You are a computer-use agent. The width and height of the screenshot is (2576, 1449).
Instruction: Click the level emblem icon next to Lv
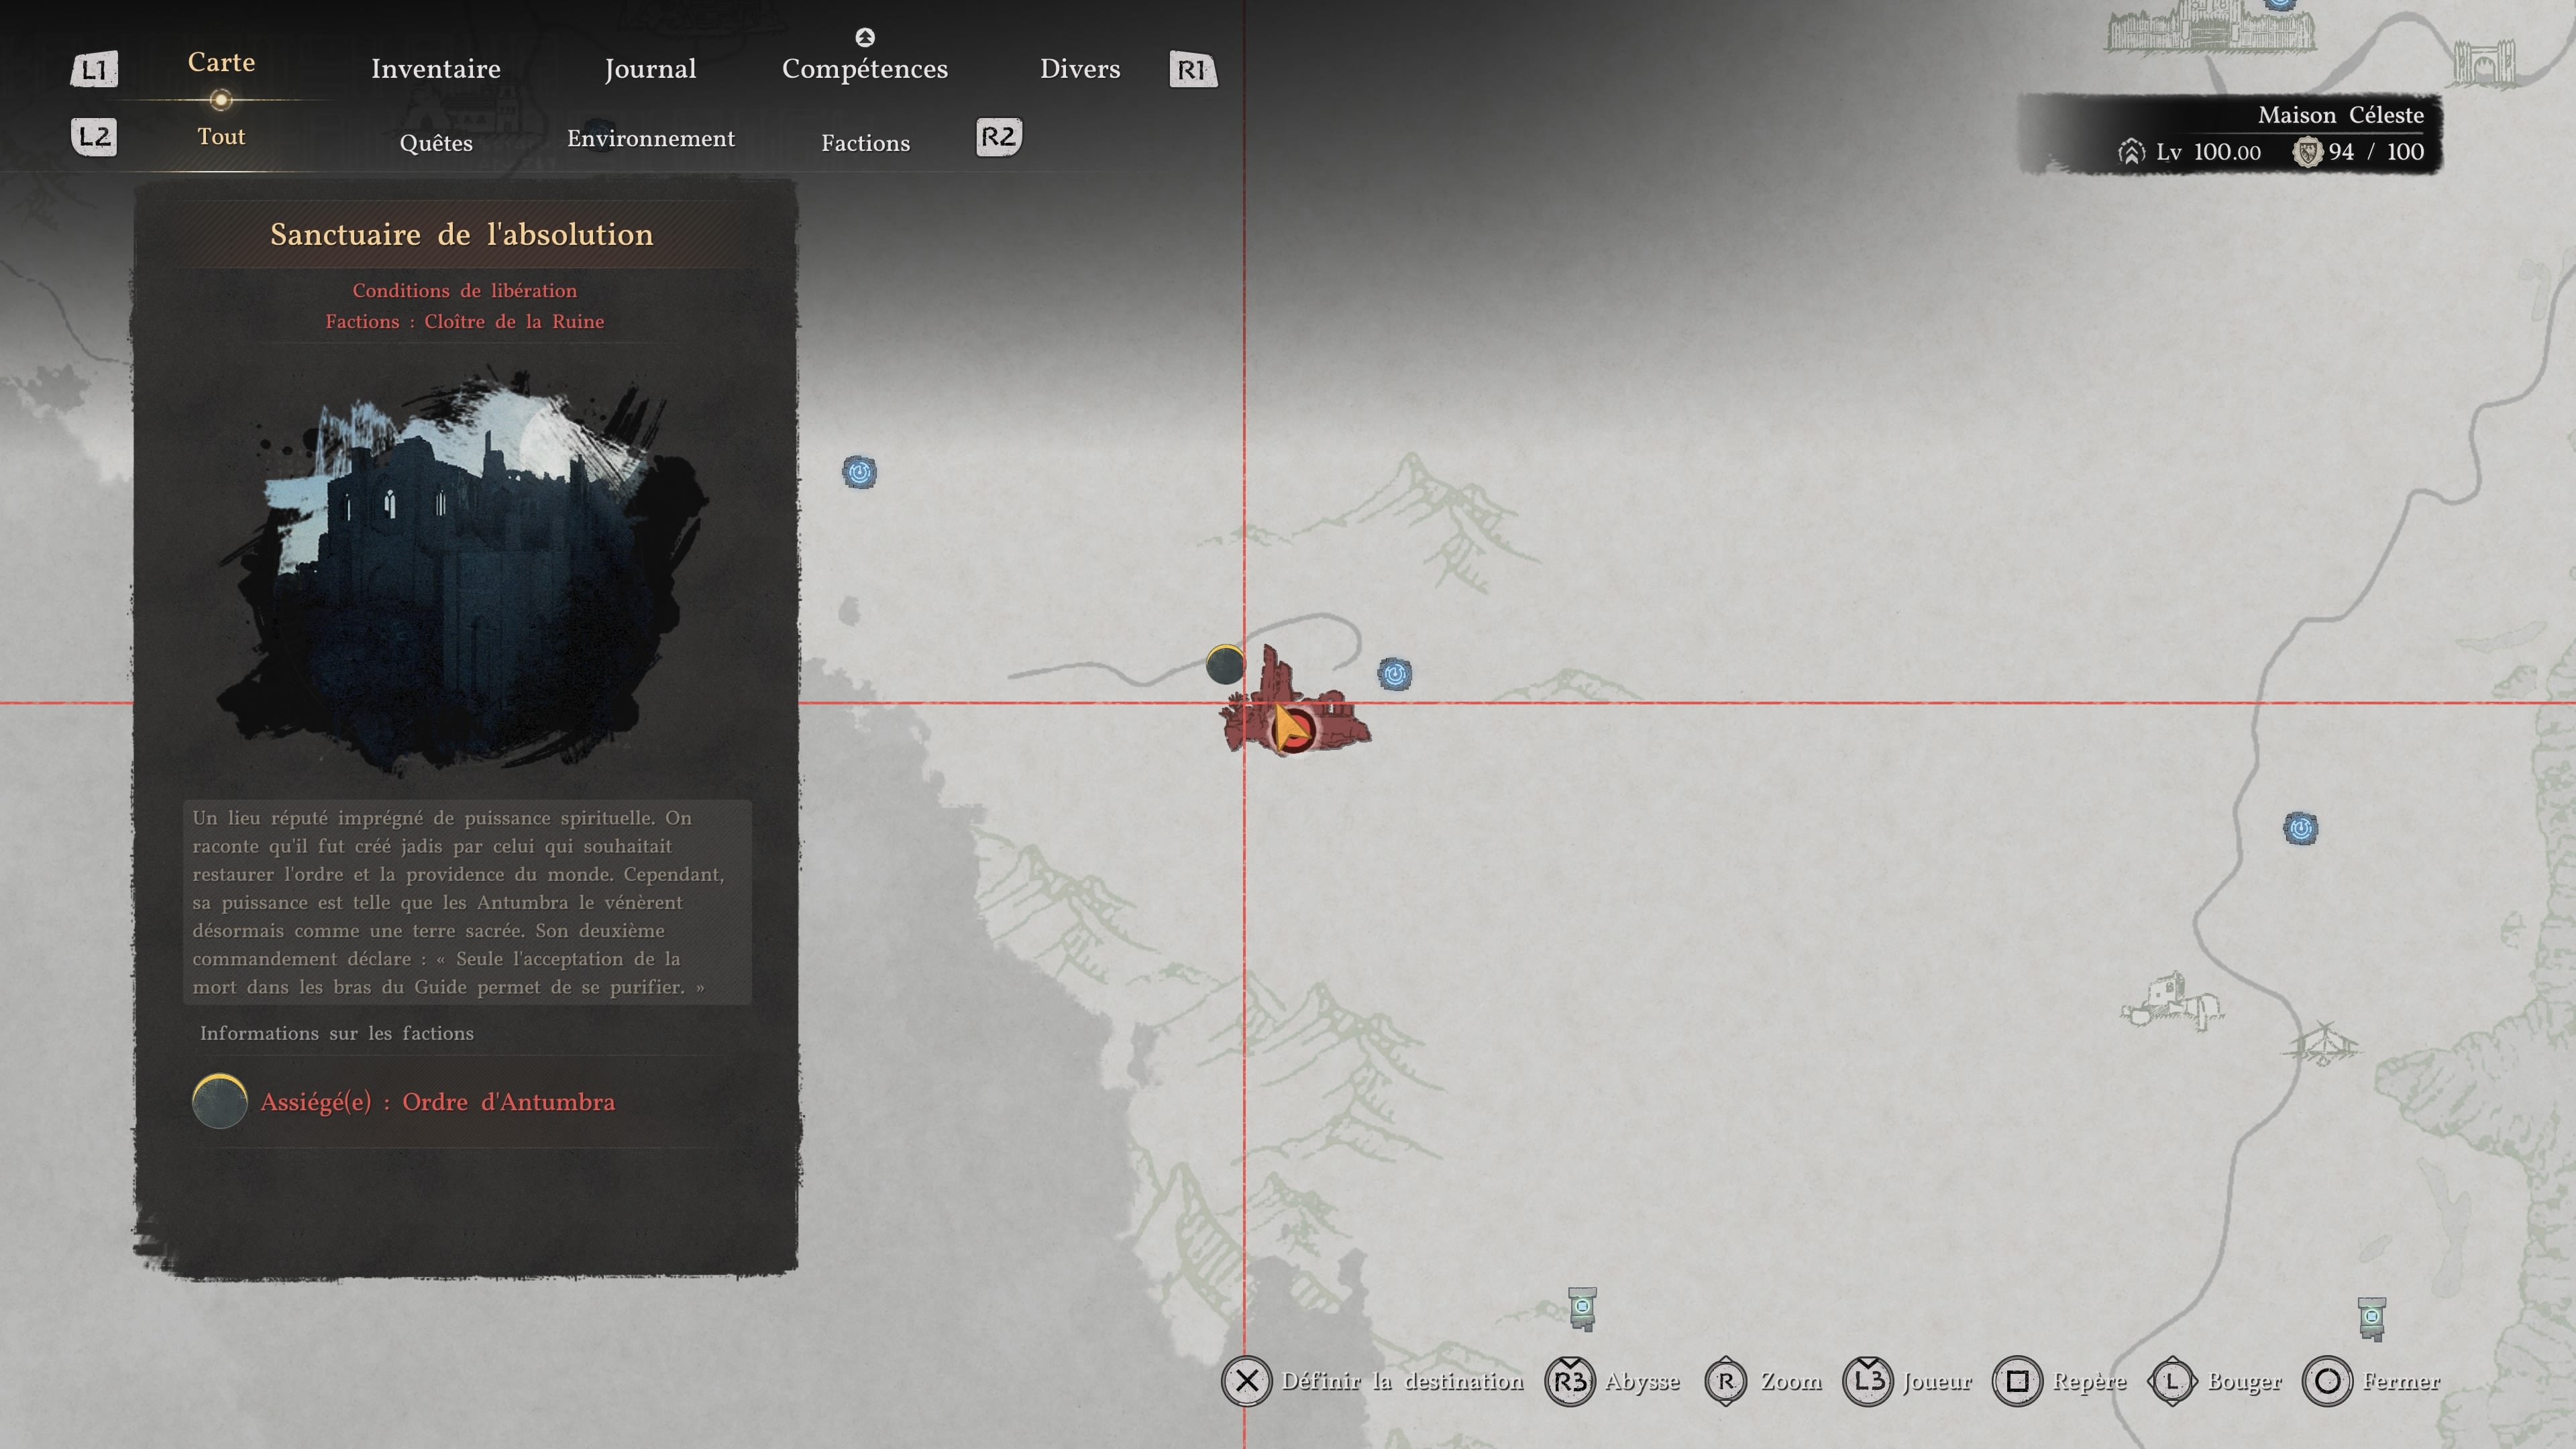2131,152
